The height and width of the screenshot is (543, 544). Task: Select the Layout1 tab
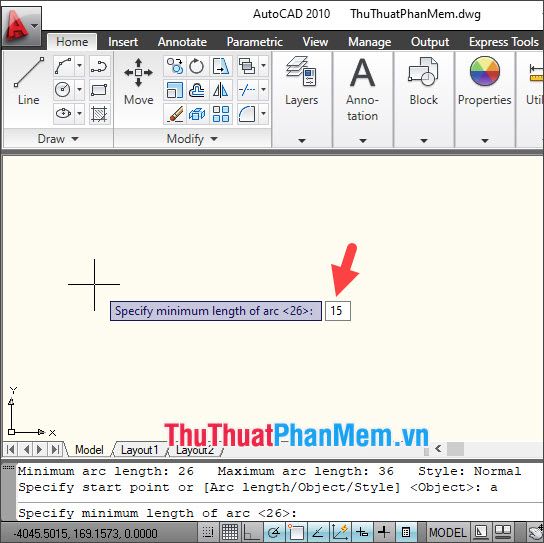tap(139, 450)
